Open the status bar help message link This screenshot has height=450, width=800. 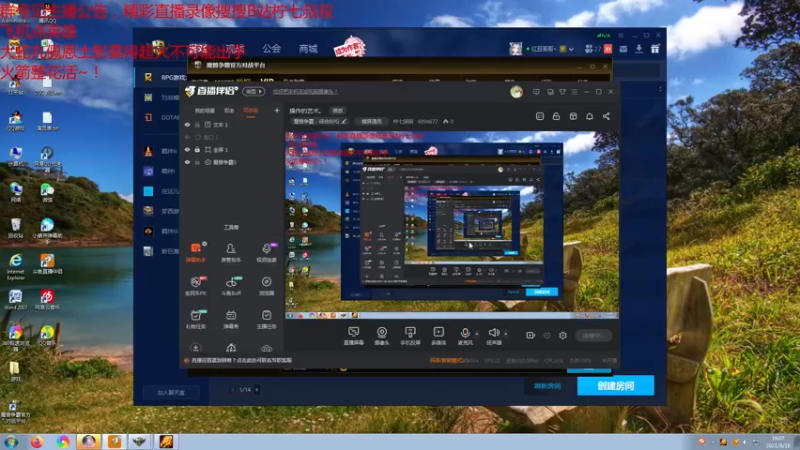click(x=241, y=360)
